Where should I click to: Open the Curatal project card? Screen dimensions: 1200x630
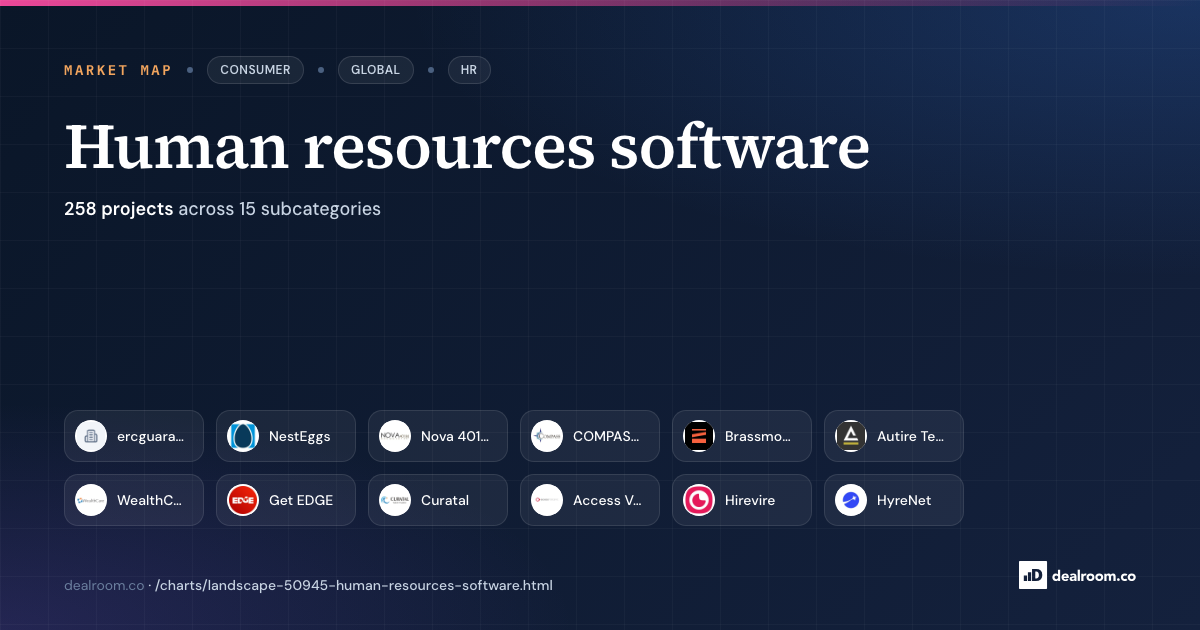click(x=438, y=500)
